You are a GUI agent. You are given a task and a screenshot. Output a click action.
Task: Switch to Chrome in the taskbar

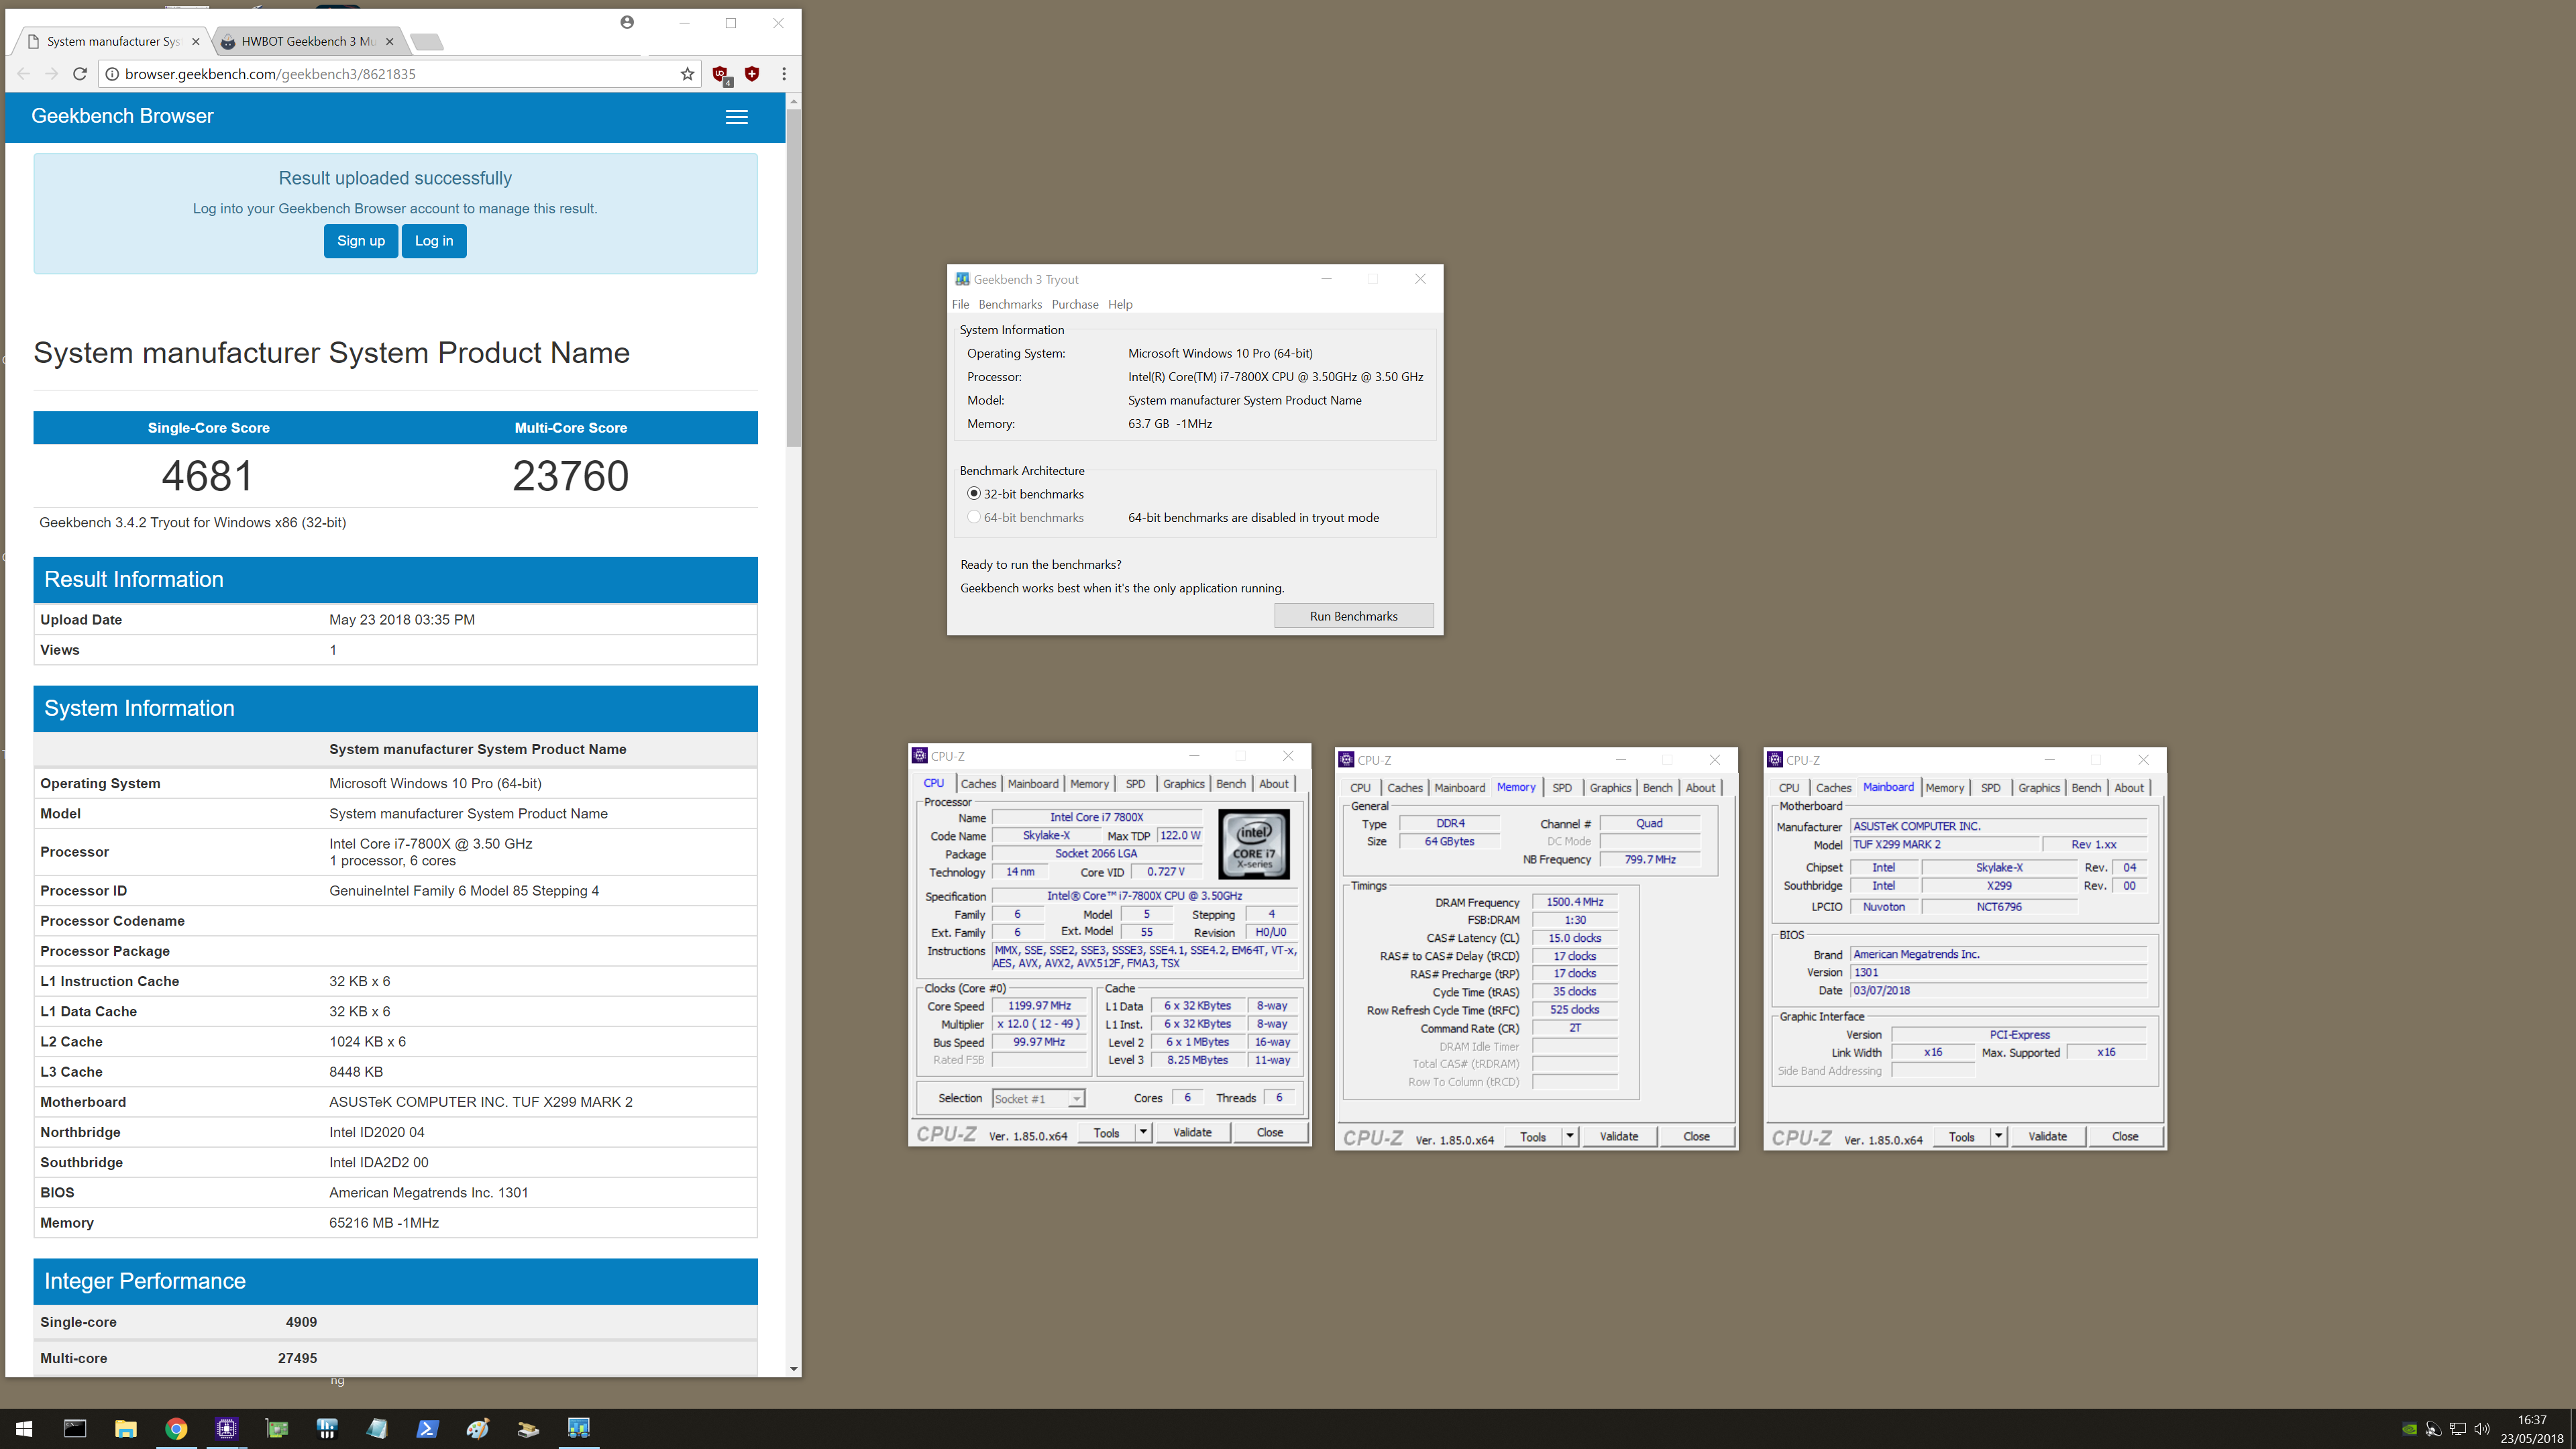point(176,1428)
